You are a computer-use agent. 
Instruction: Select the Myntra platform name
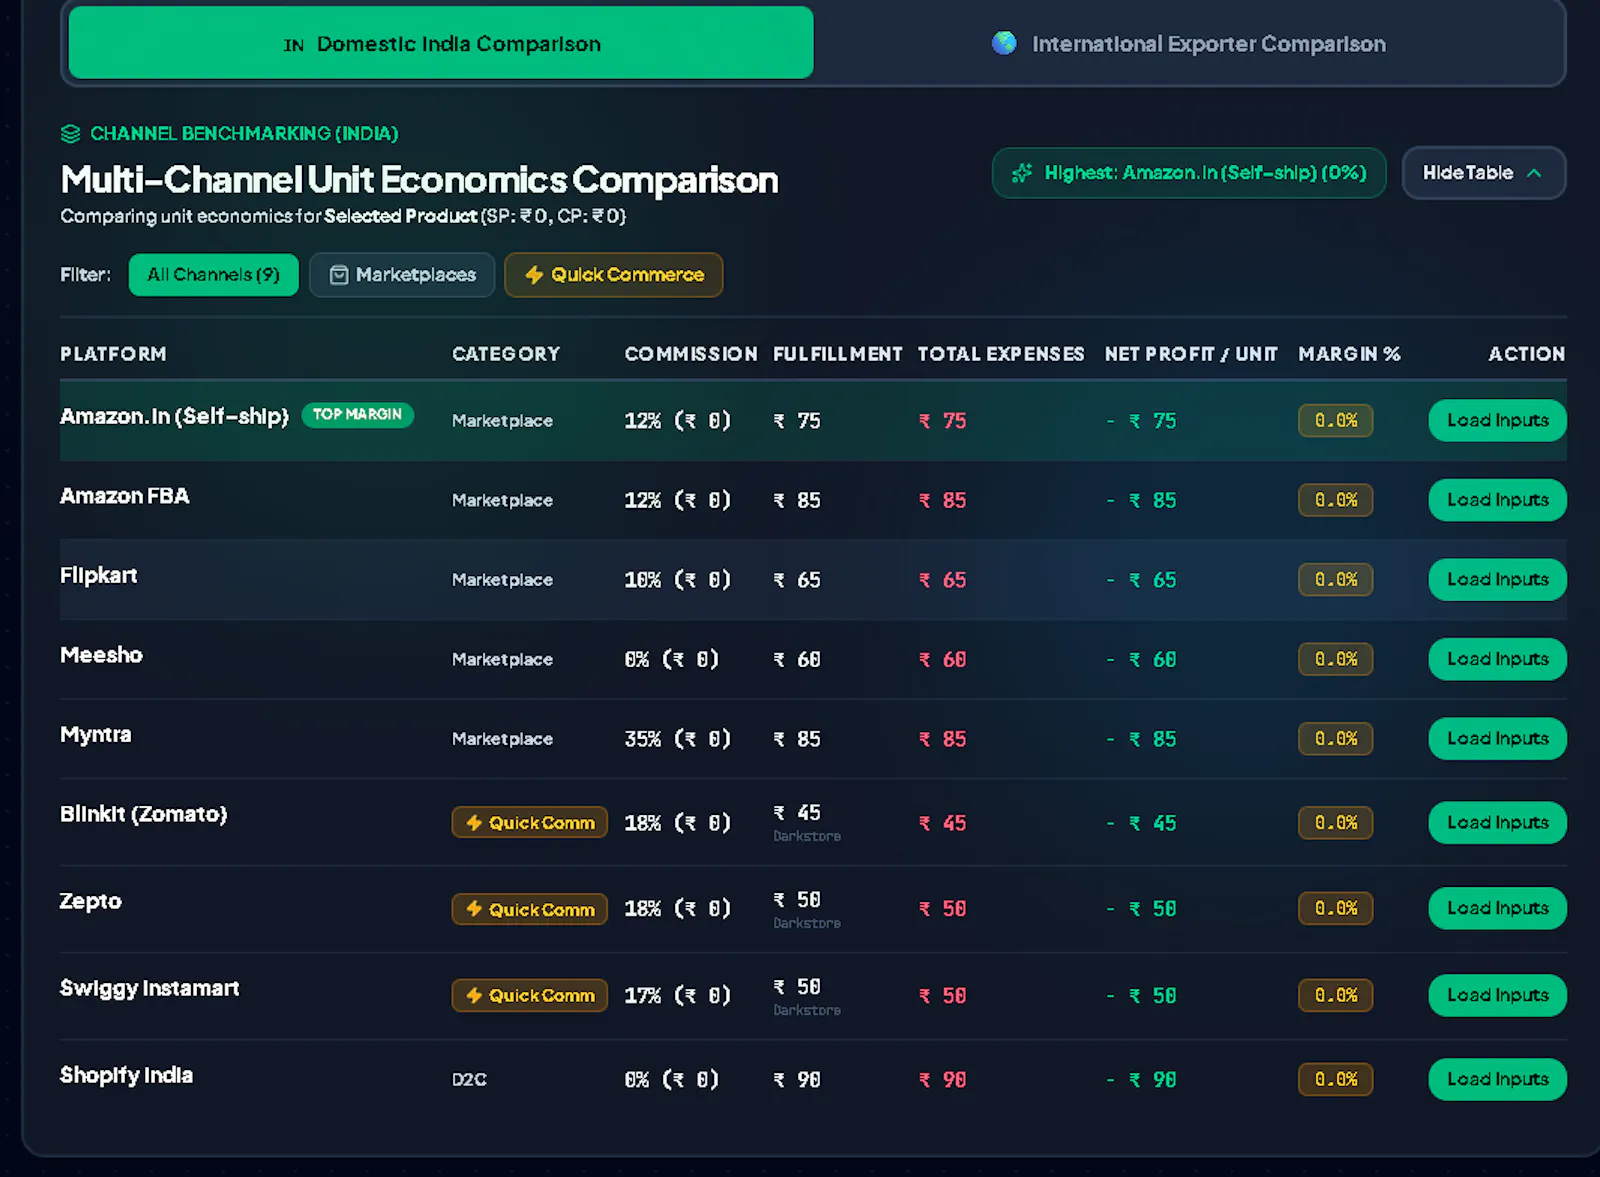[95, 735]
